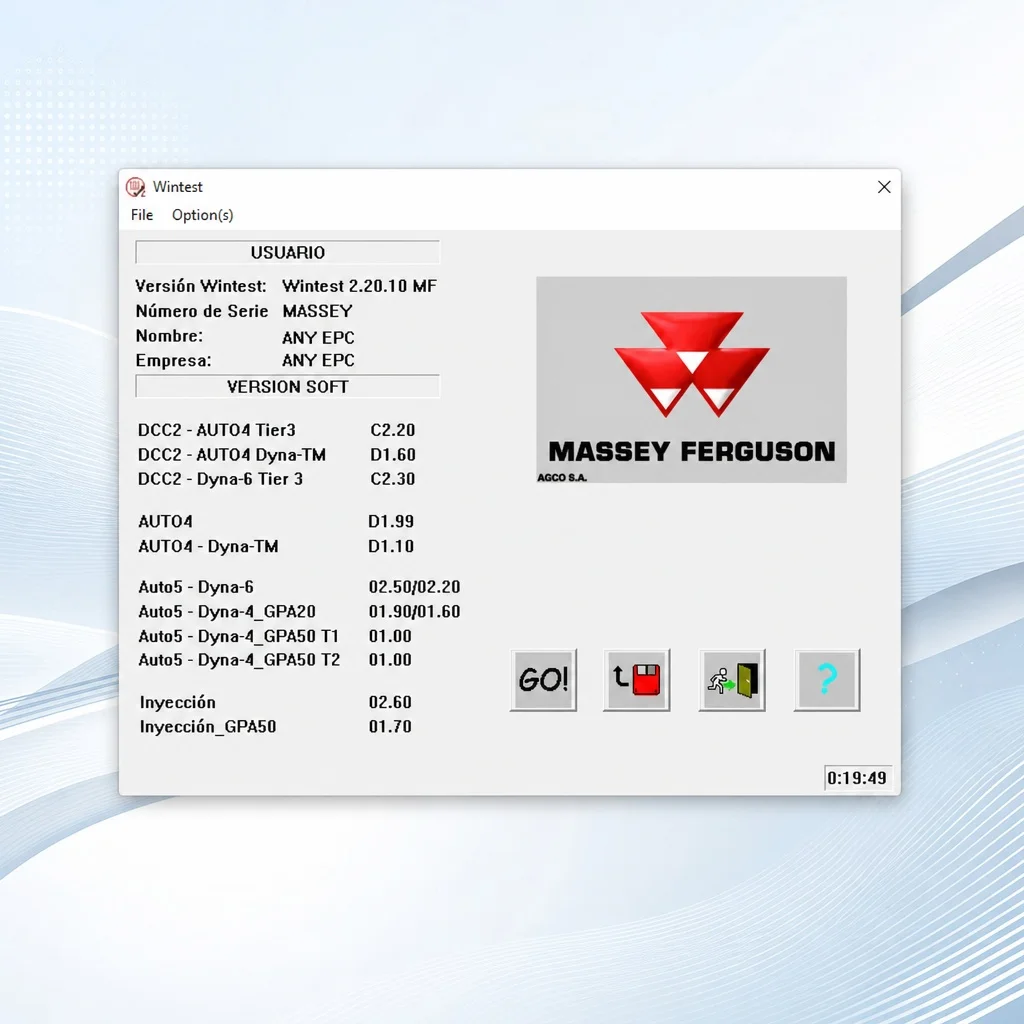Click the 'AUTO4 - Dyna-TM' row label
Screen dimensions: 1024x1024
(208, 546)
